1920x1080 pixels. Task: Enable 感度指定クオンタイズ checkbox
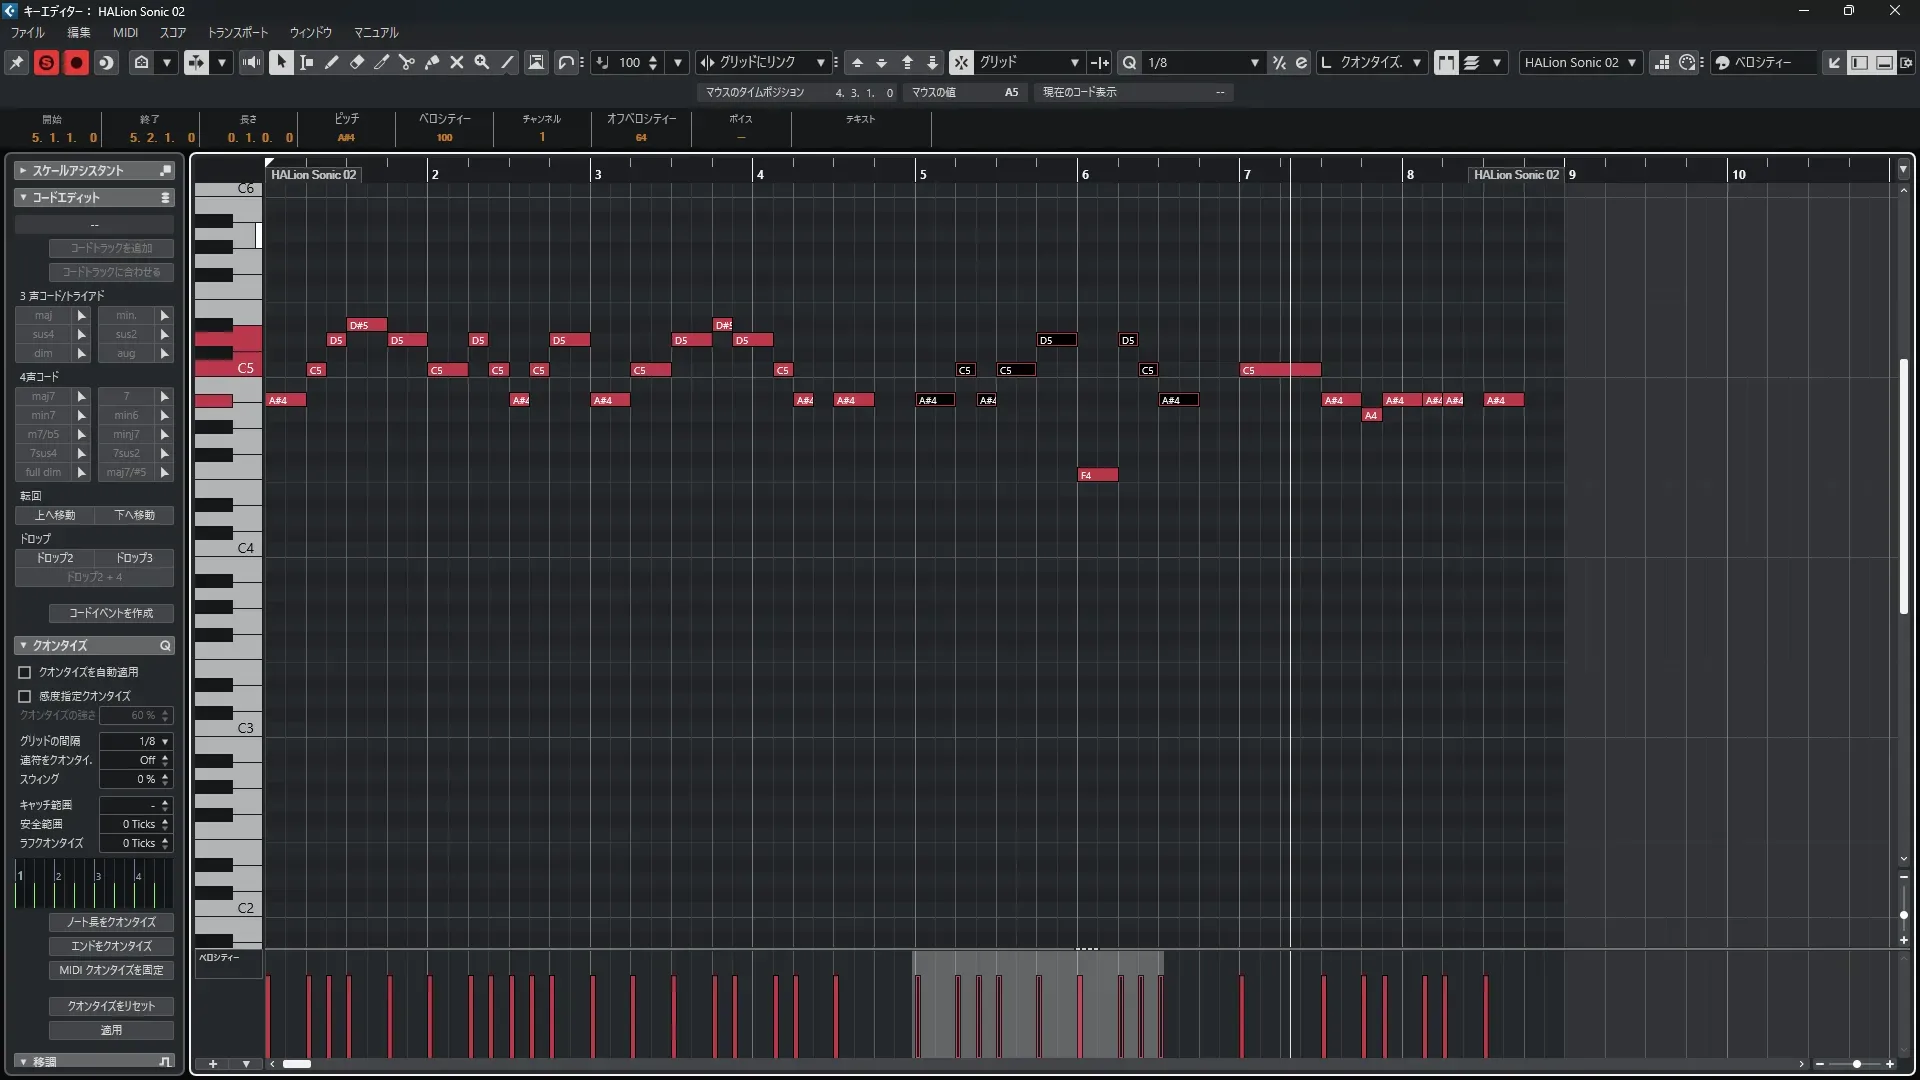[x=25, y=696]
